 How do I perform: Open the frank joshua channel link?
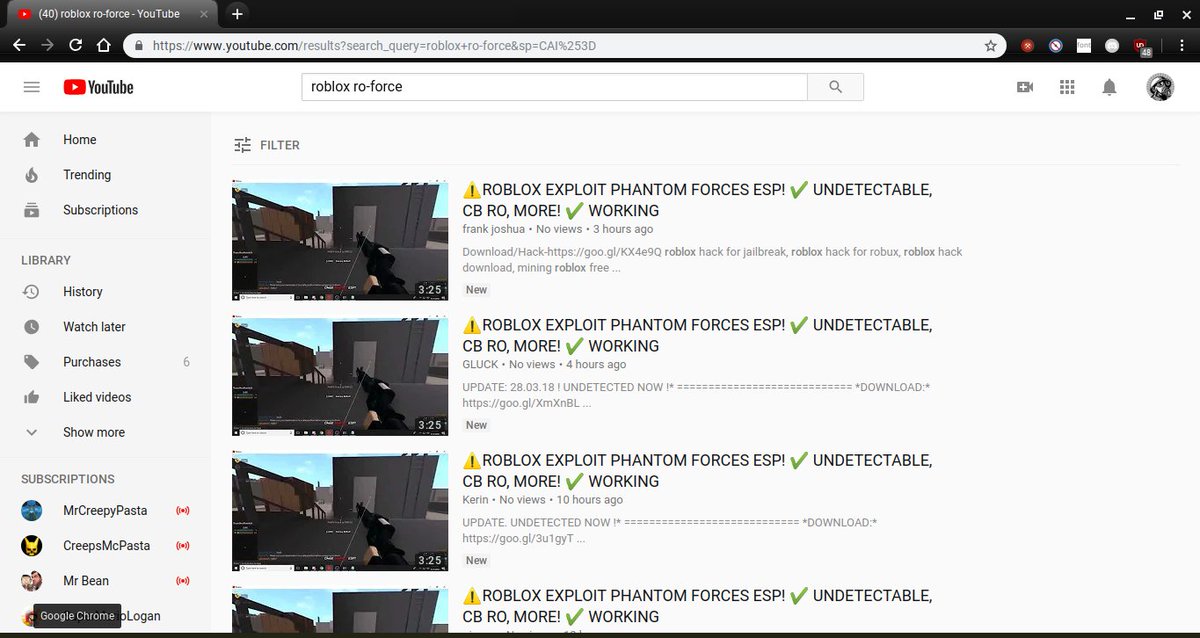pyautogui.click(x=493, y=229)
